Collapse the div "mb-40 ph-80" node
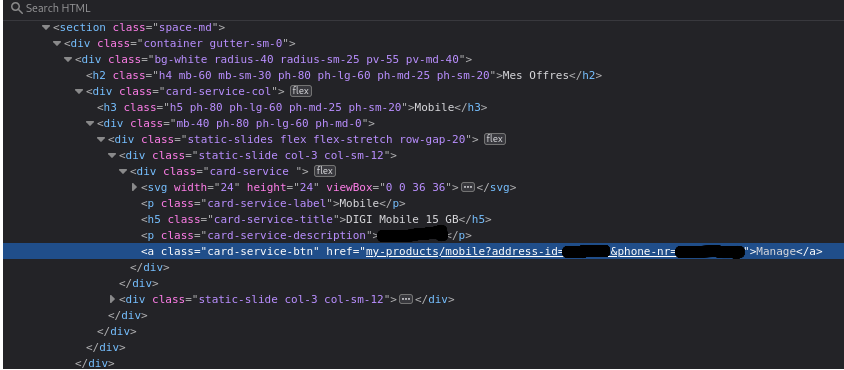The width and height of the screenshot is (844, 370). (x=90, y=123)
